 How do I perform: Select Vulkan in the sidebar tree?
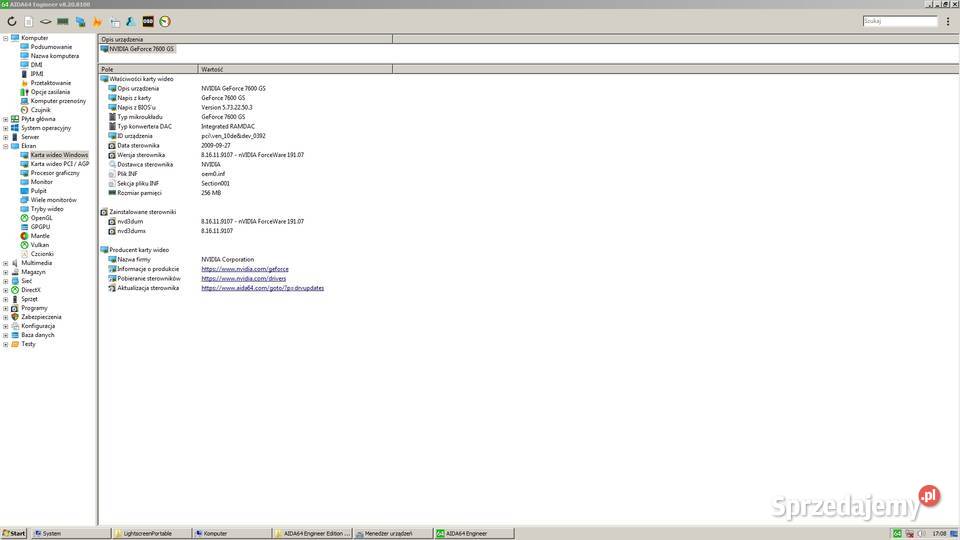click(39, 245)
